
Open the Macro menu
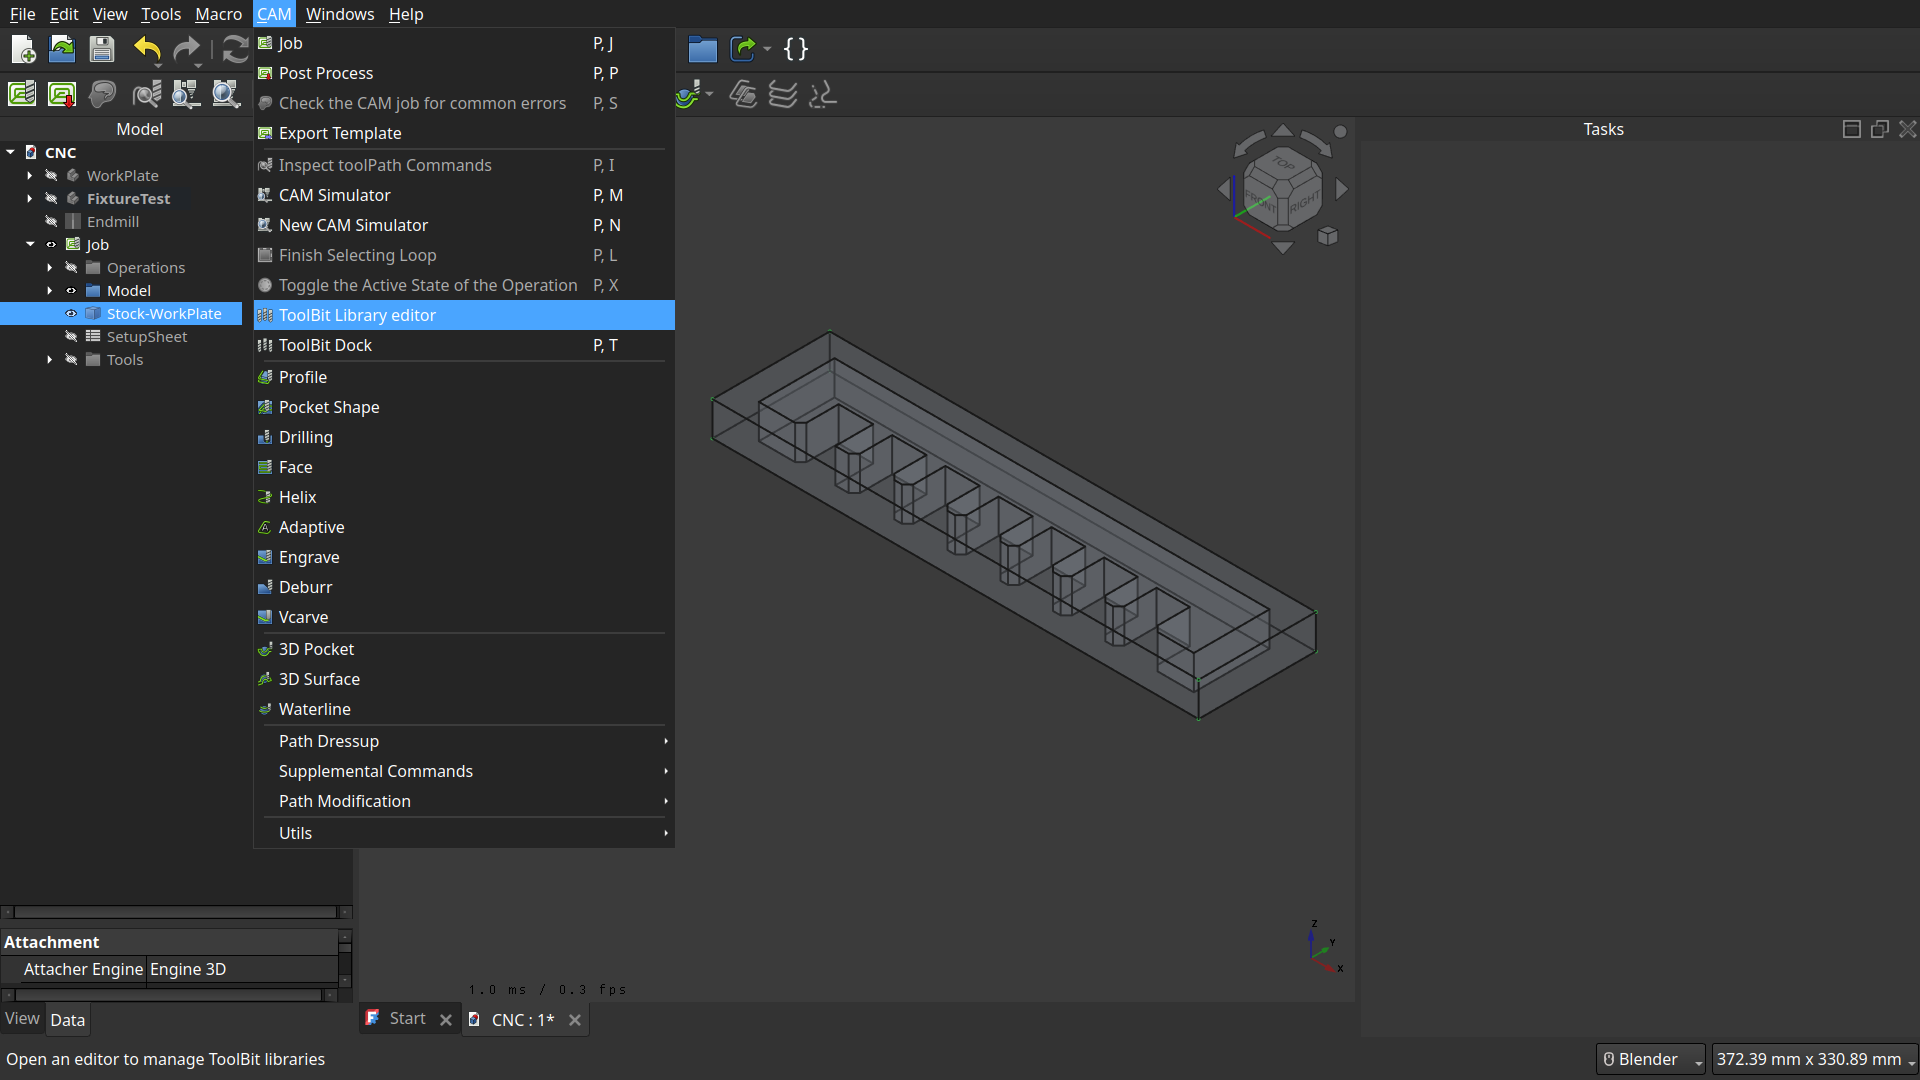[x=218, y=14]
